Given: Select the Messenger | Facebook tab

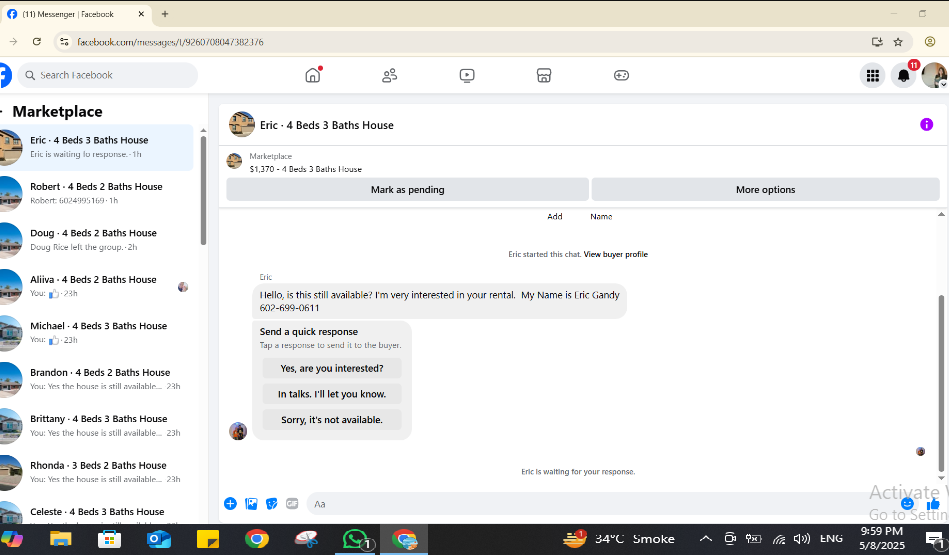Looking at the screenshot, I should [x=76, y=14].
